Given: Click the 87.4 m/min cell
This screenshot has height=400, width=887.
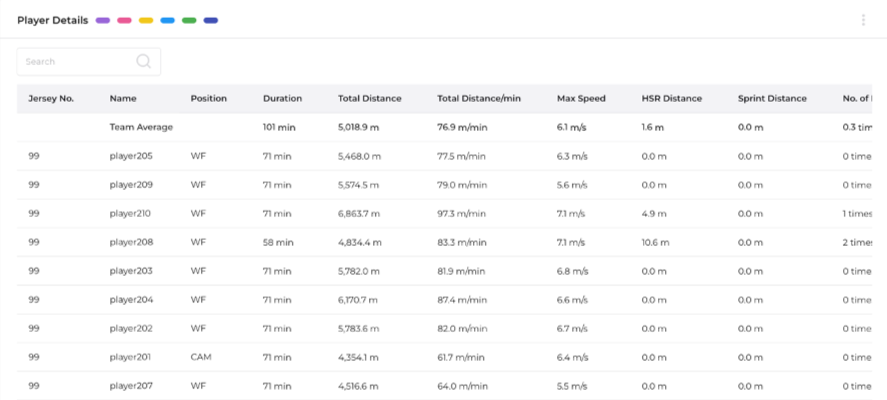Looking at the screenshot, I should click(x=462, y=300).
